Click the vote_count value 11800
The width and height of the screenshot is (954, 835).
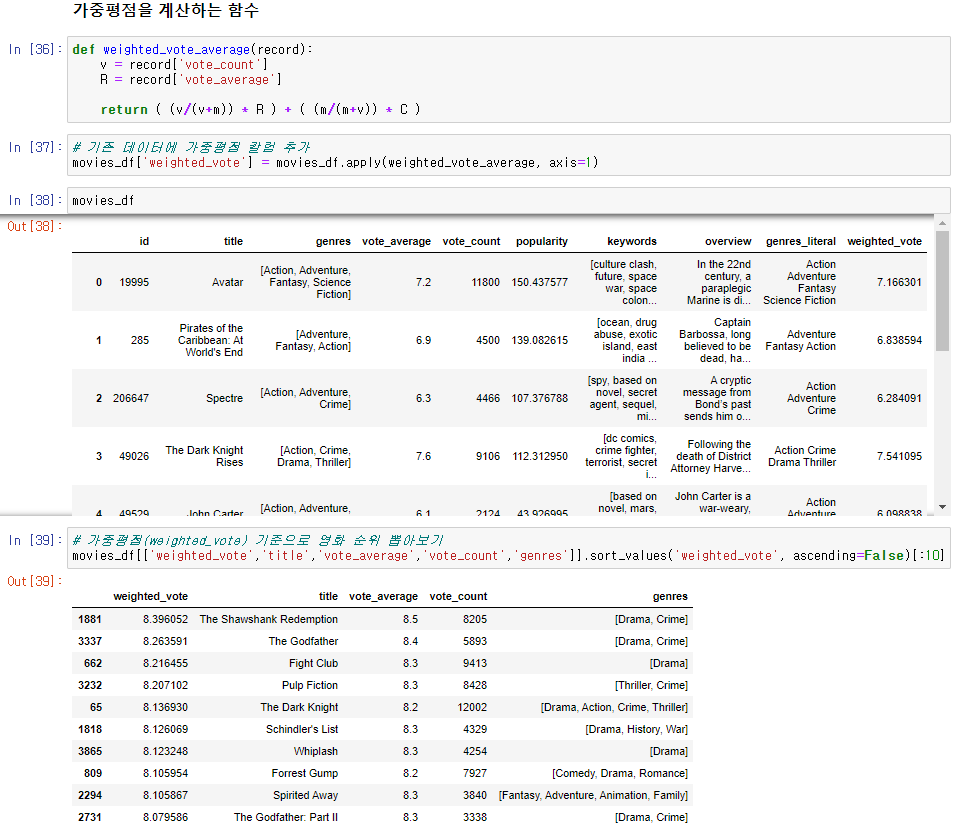point(486,282)
